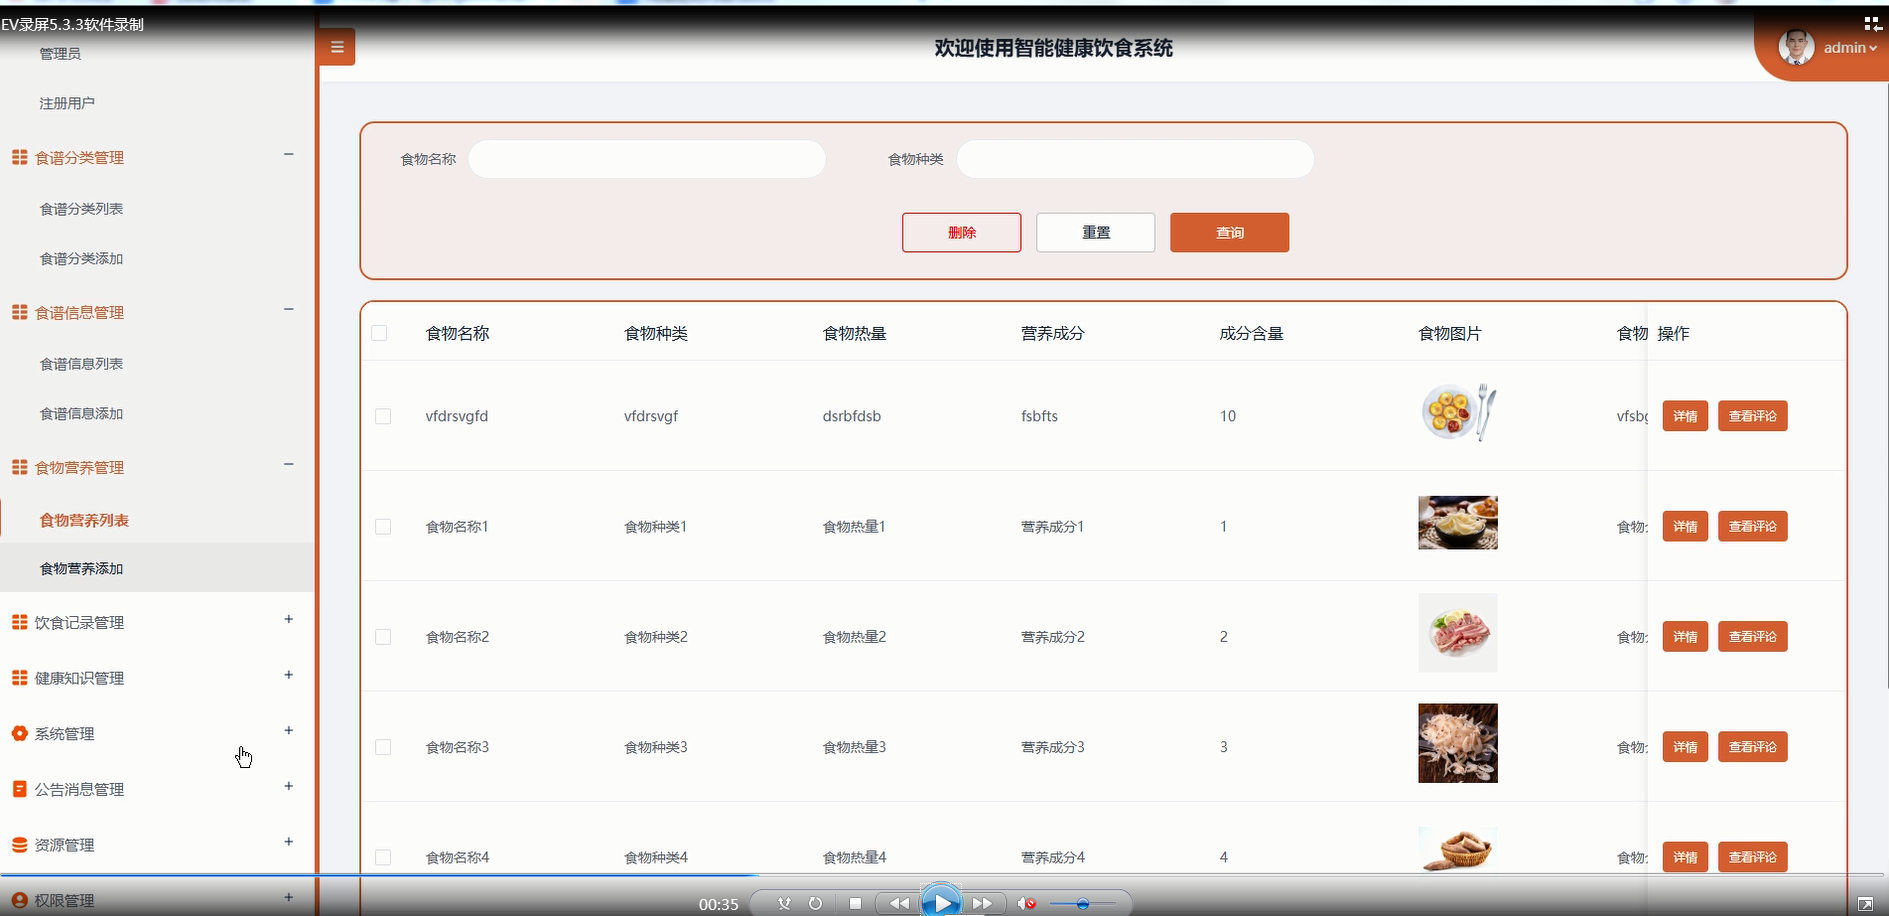This screenshot has width=1889, height=916.
Task: Expand the 公告消息管理 section
Action: pos(288,786)
